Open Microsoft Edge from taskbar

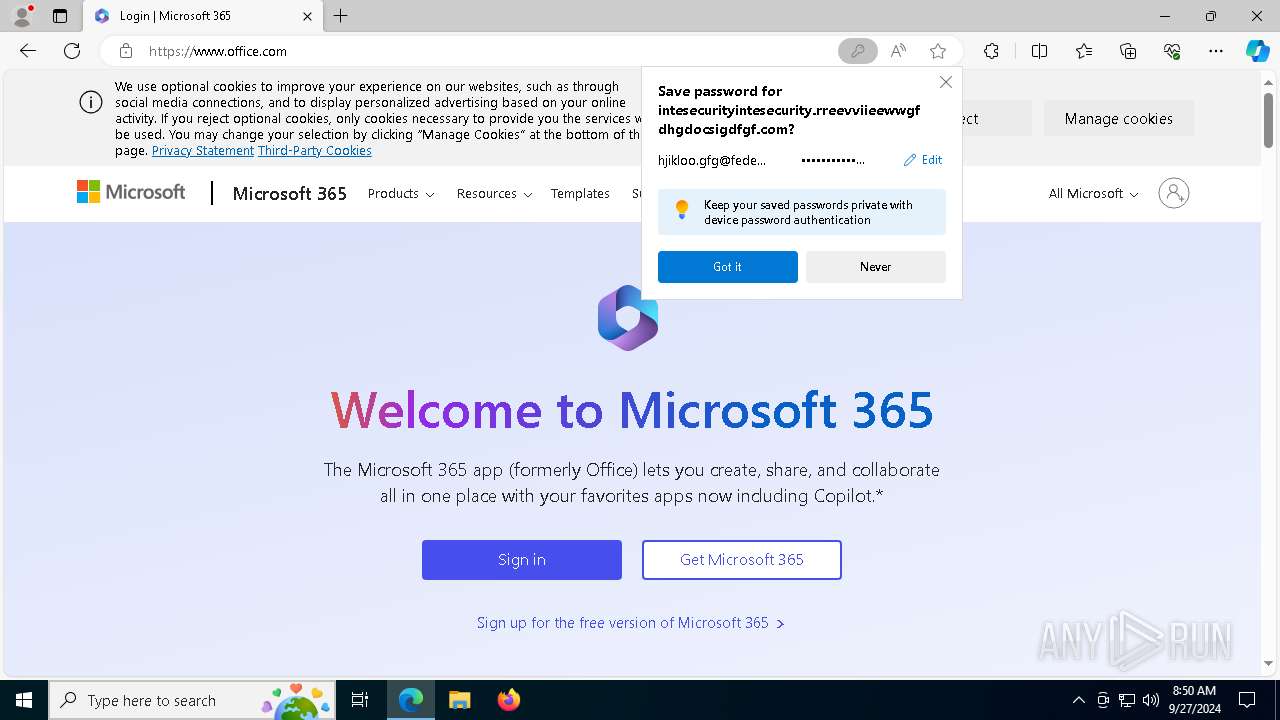(411, 700)
